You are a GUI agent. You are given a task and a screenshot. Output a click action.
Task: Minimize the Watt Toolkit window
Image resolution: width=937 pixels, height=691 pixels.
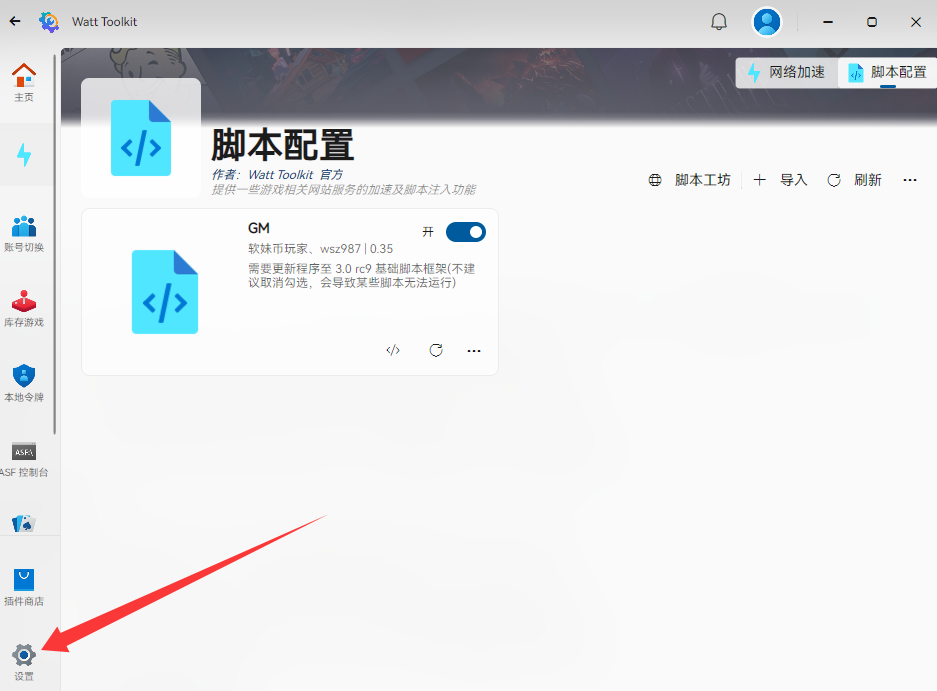pyautogui.click(x=828, y=22)
